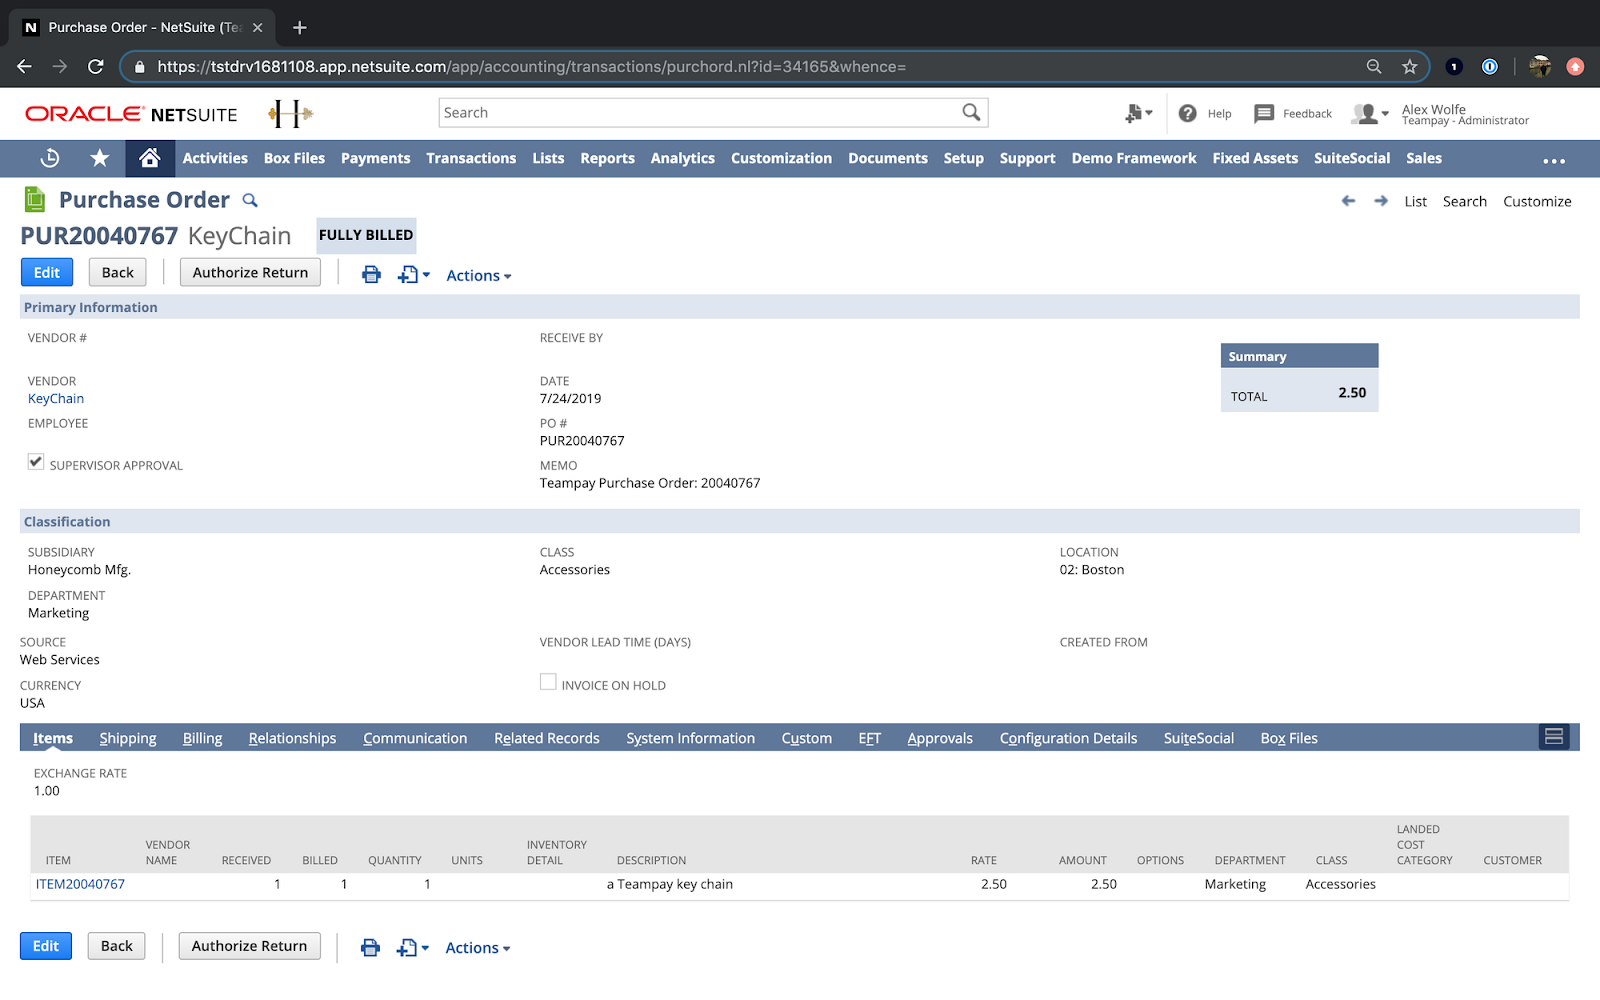Go to previous record arrow
The height and width of the screenshot is (1000, 1600).
[x=1349, y=201]
